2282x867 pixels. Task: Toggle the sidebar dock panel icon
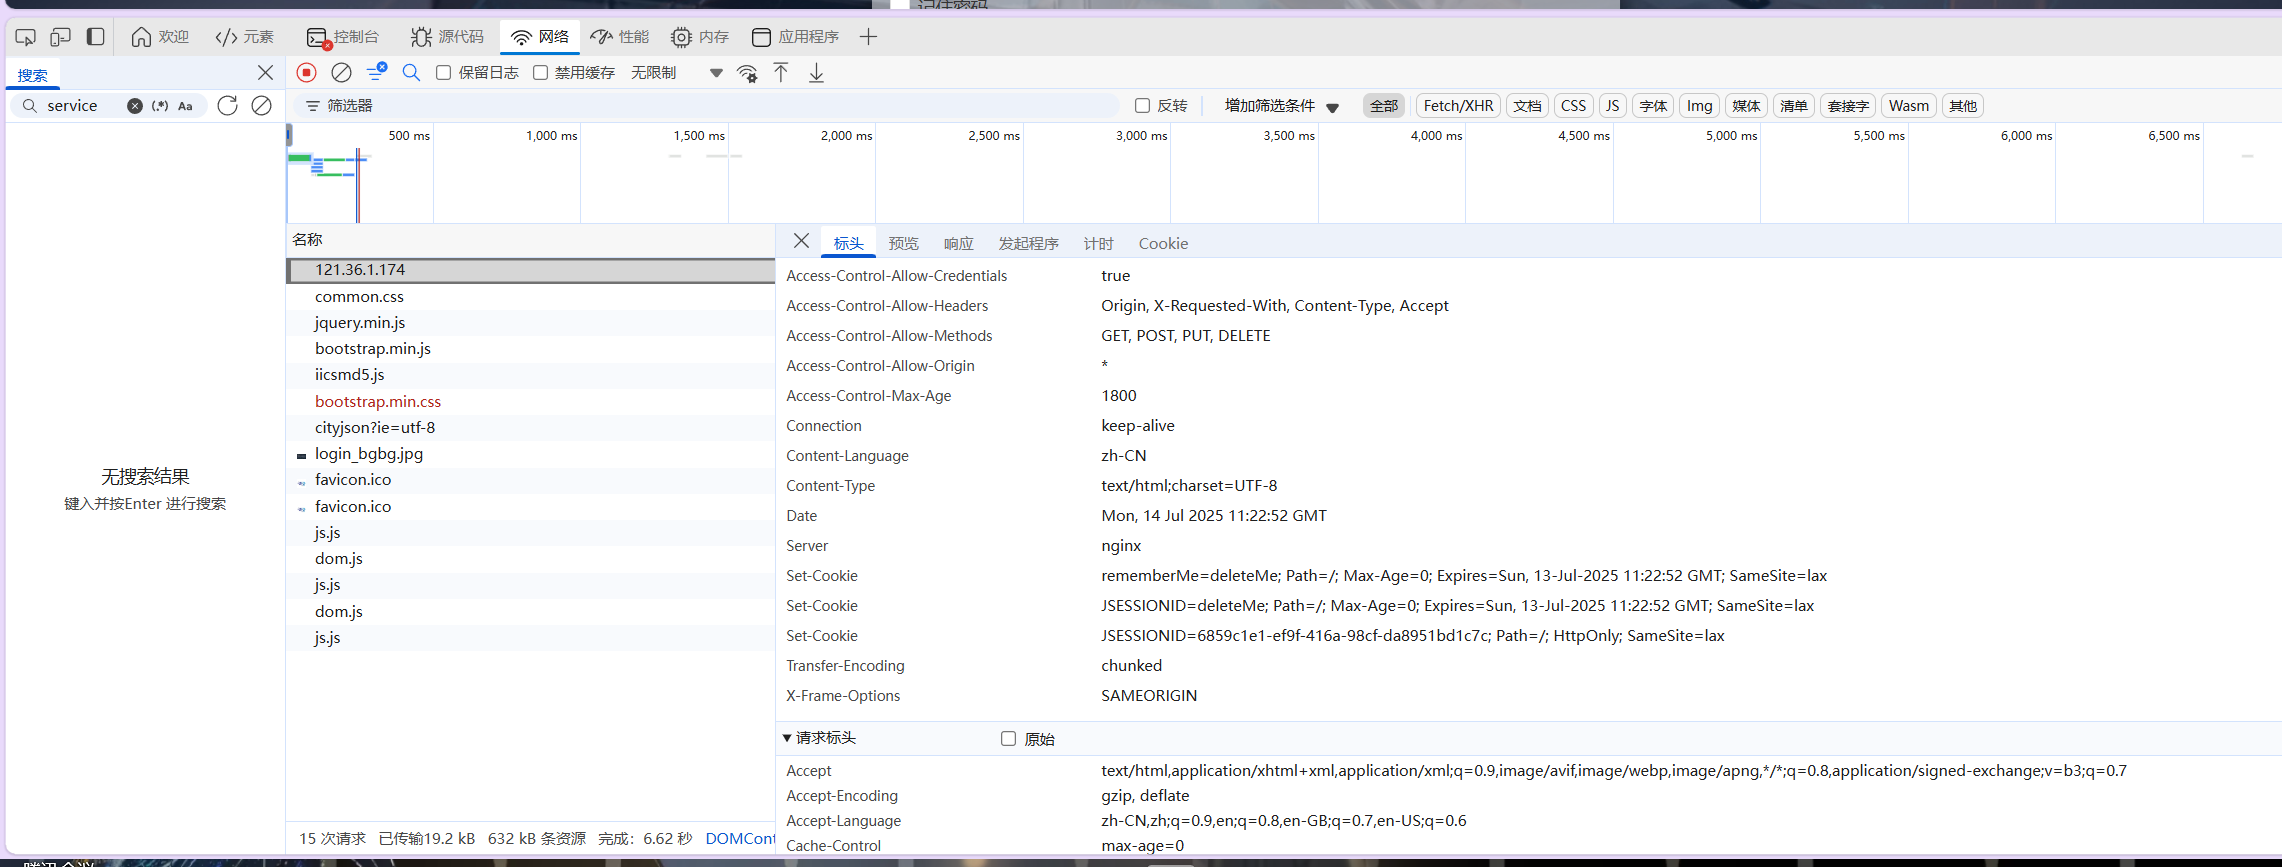click(96, 37)
